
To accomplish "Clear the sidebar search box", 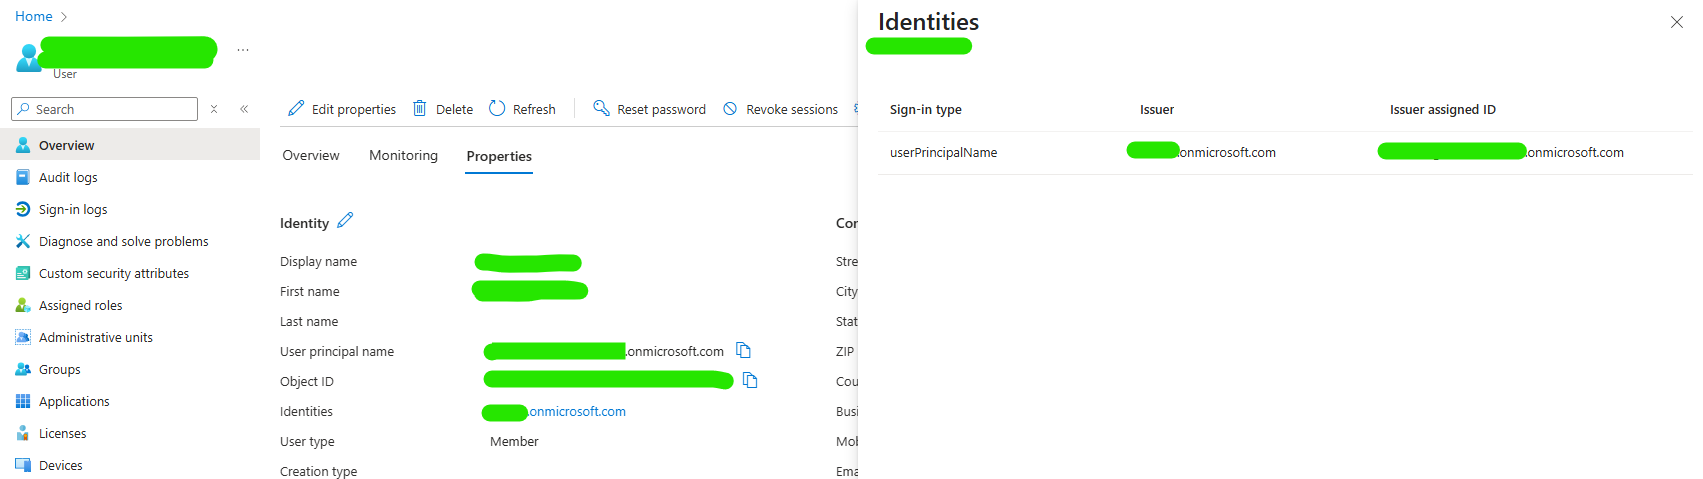I will (x=214, y=109).
